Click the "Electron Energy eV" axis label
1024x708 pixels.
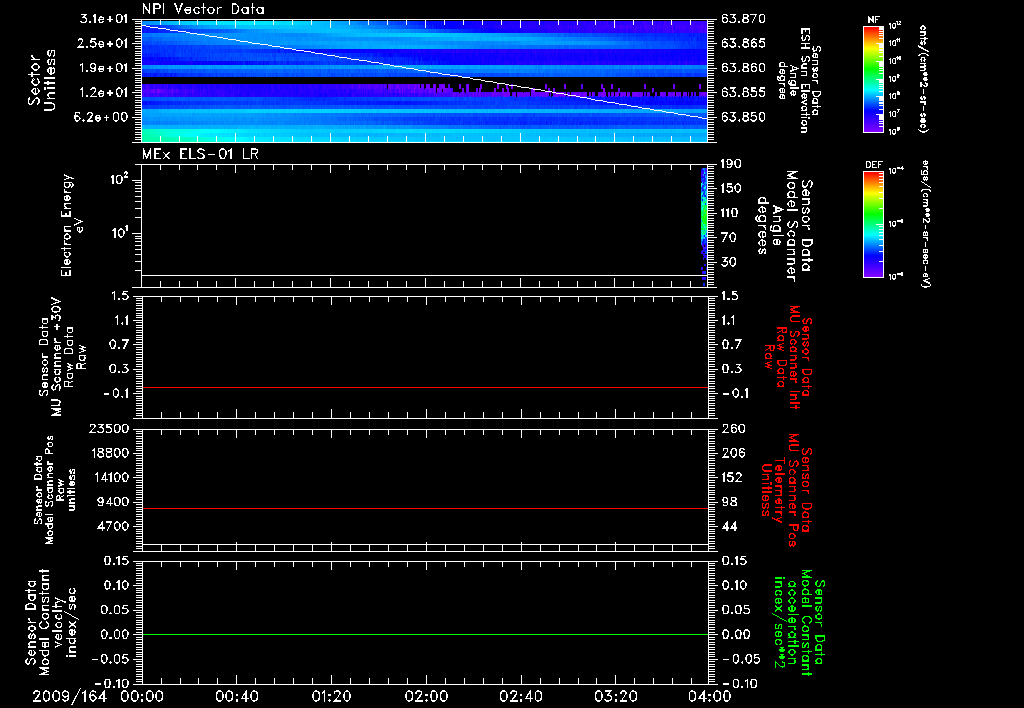click(x=72, y=225)
